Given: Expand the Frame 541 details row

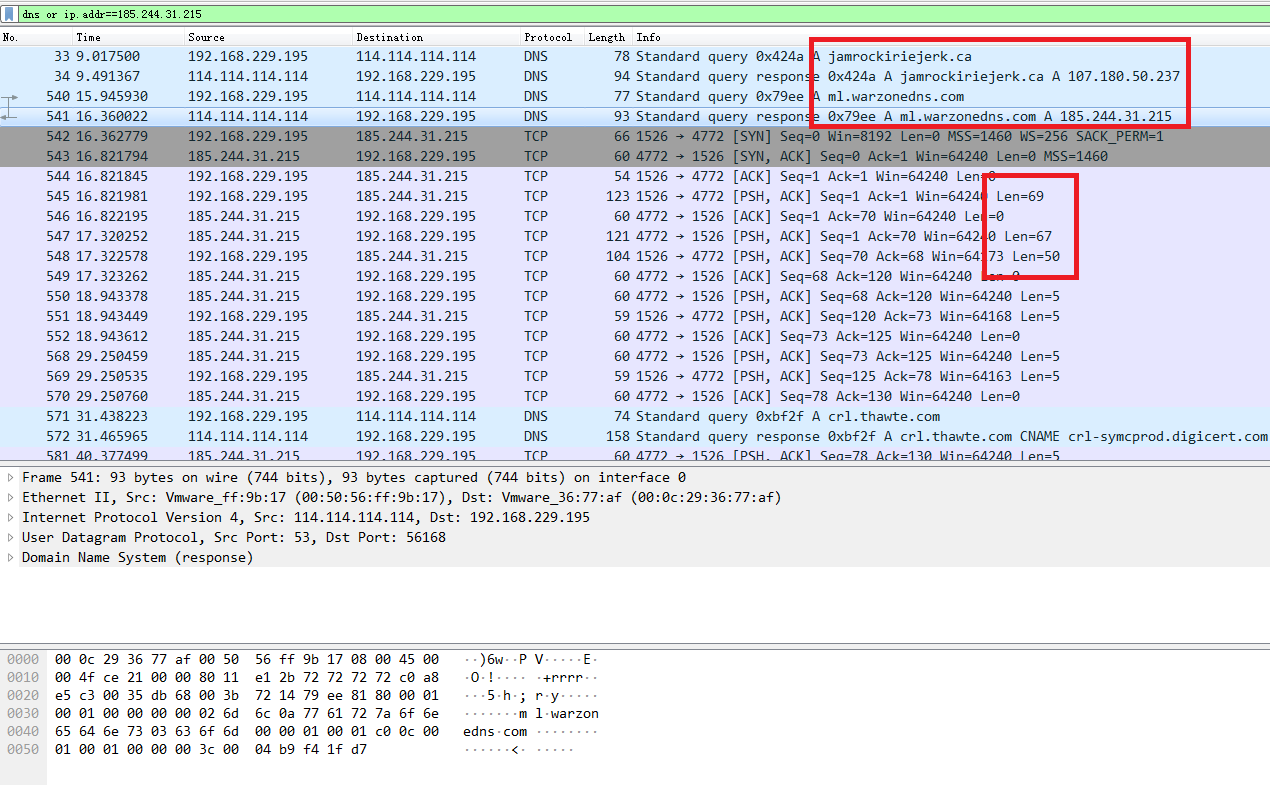Looking at the screenshot, I should [x=11, y=477].
